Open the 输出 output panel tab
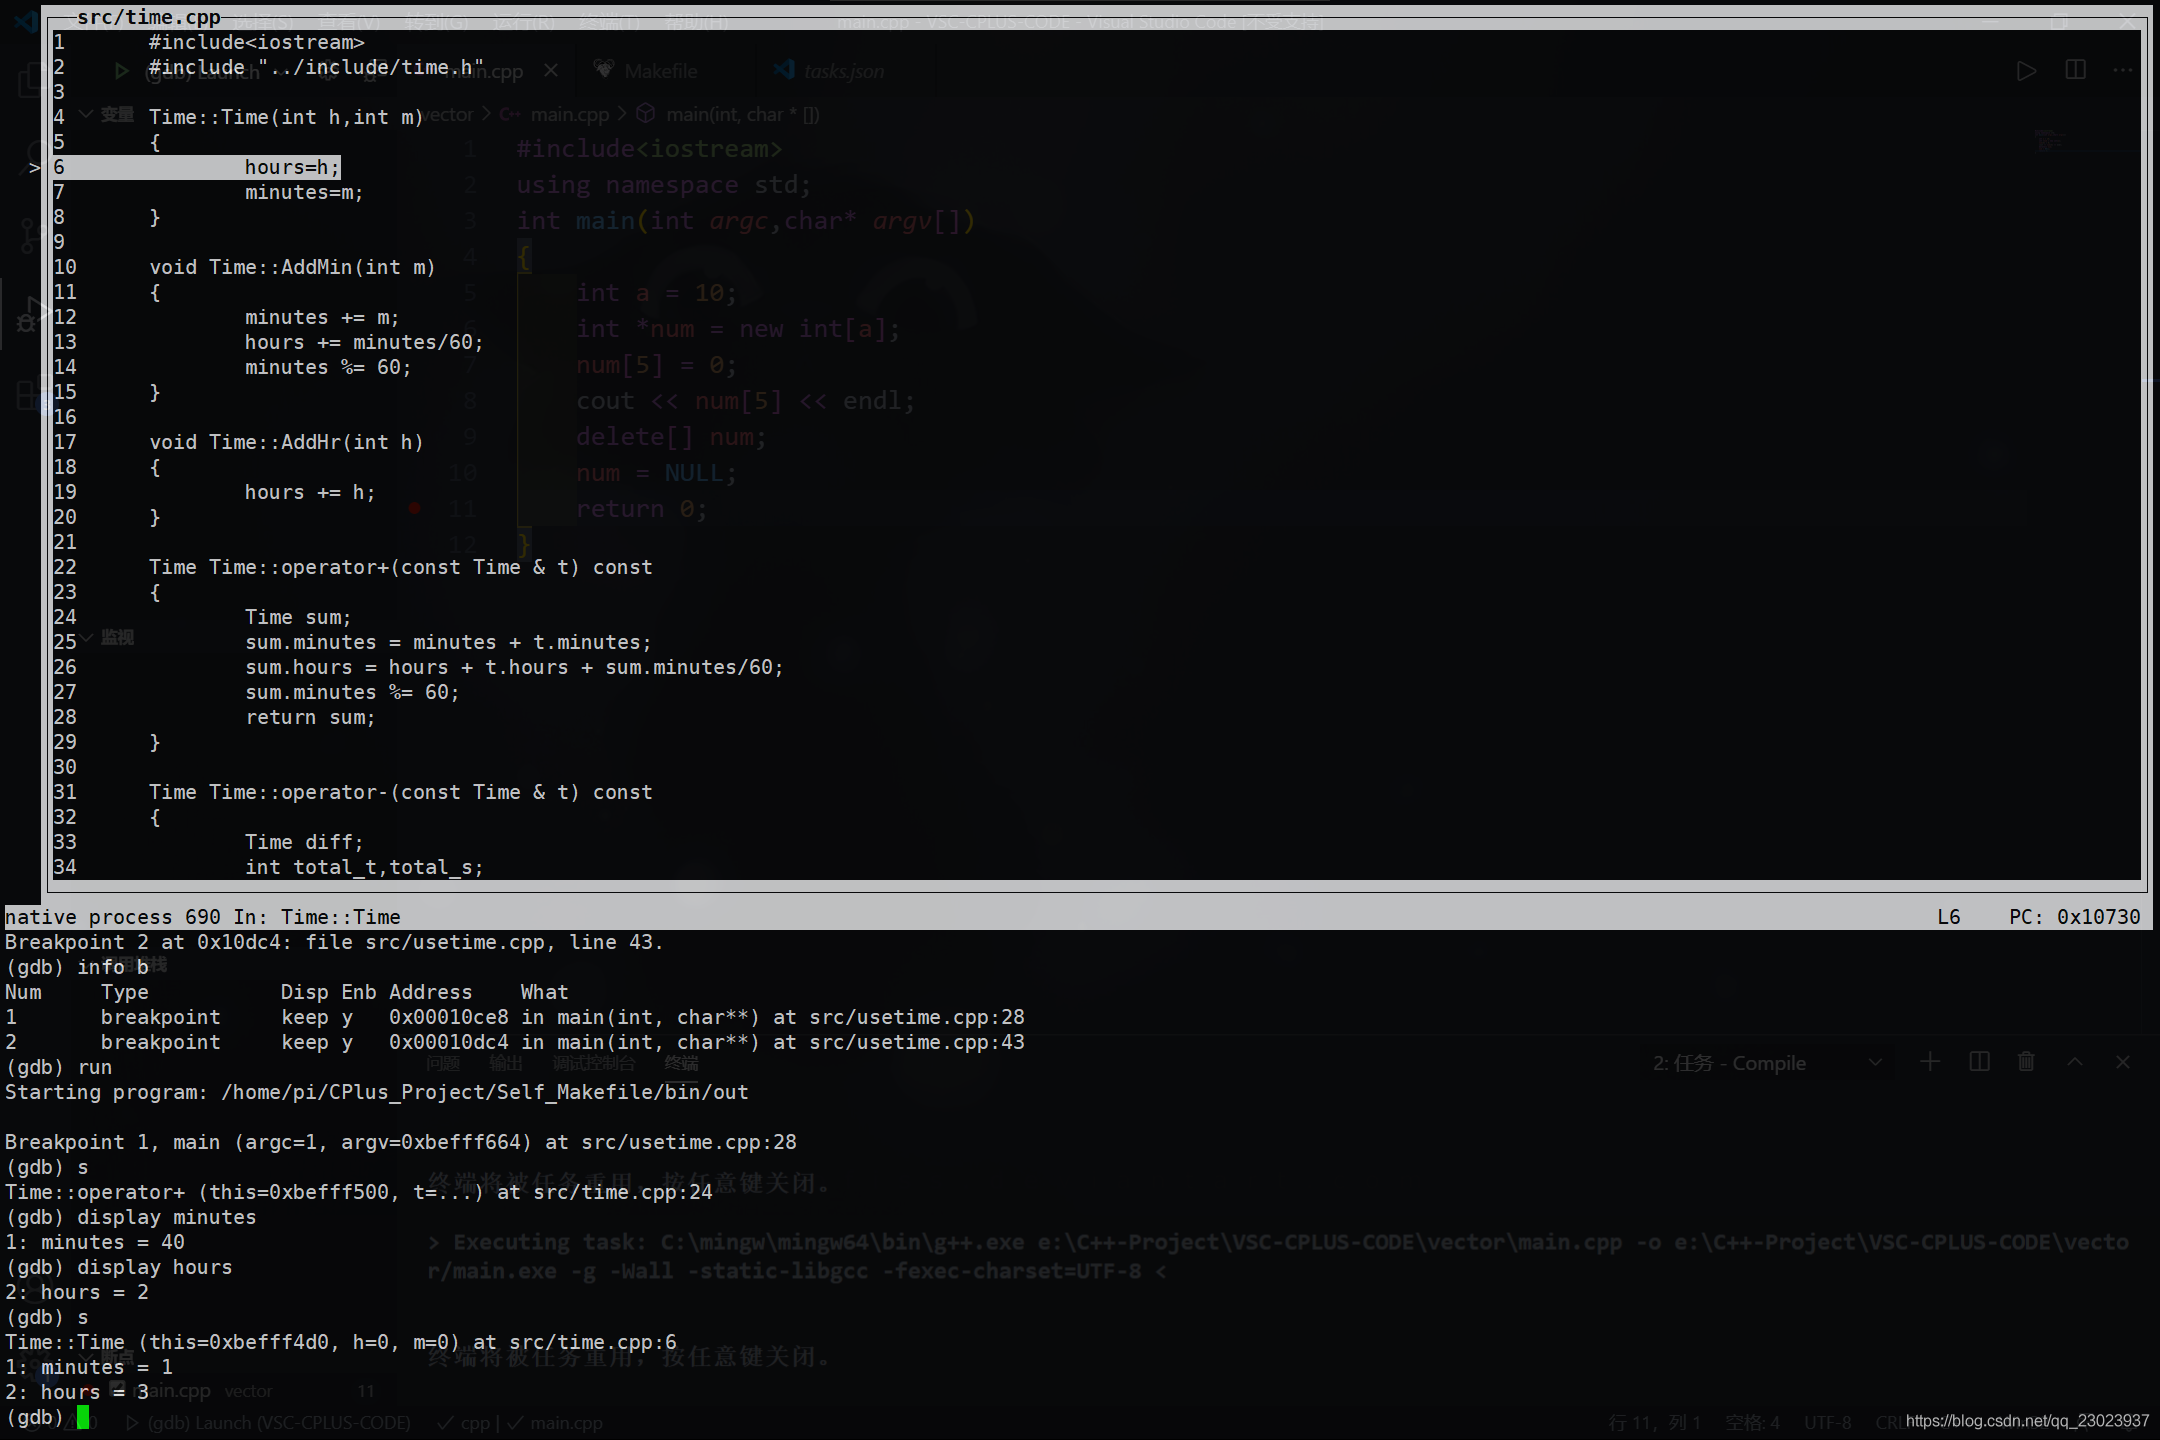 click(506, 1063)
